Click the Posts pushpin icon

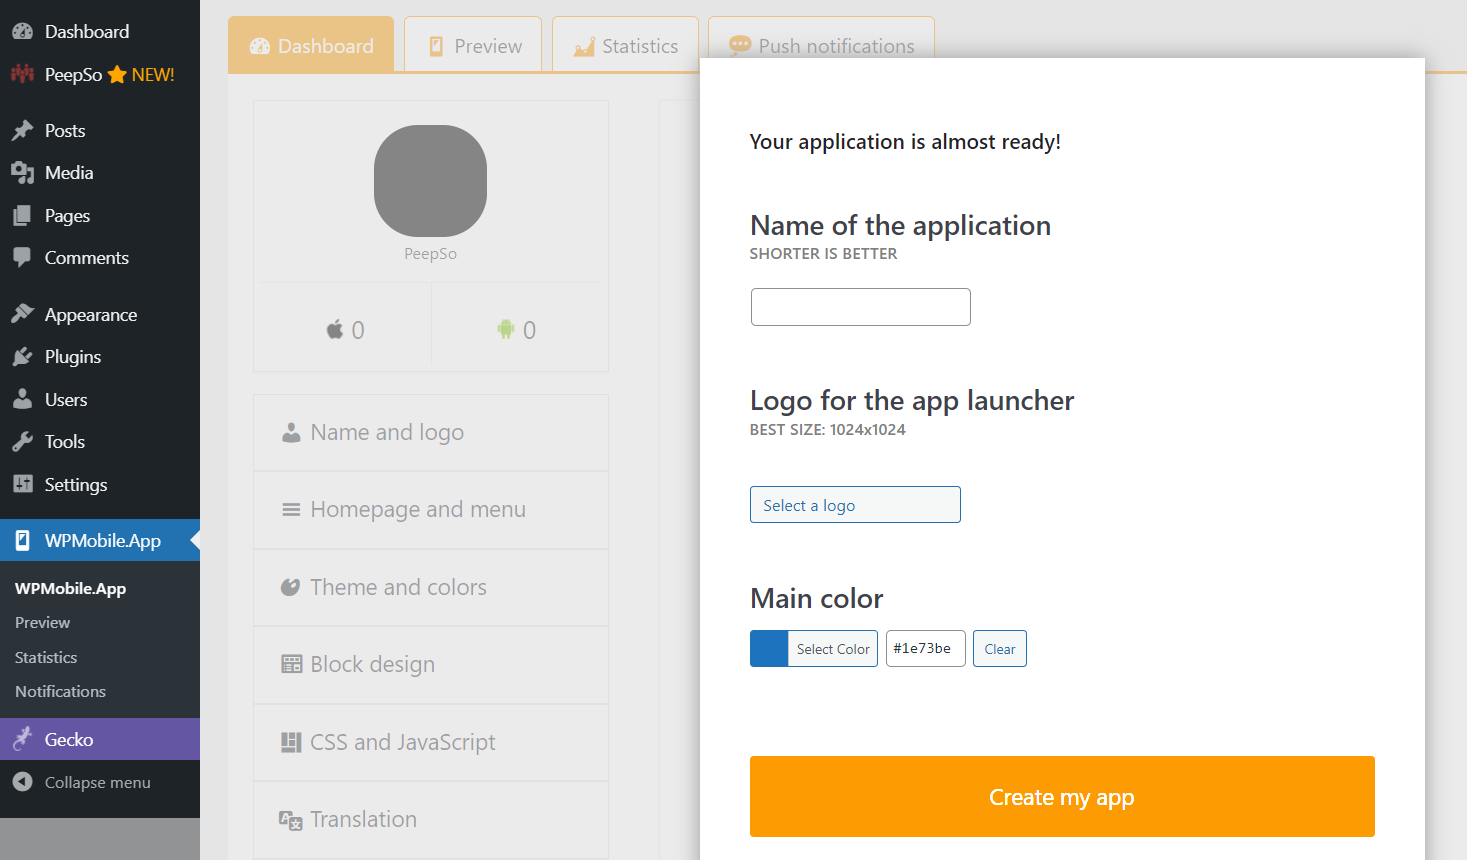(22, 131)
